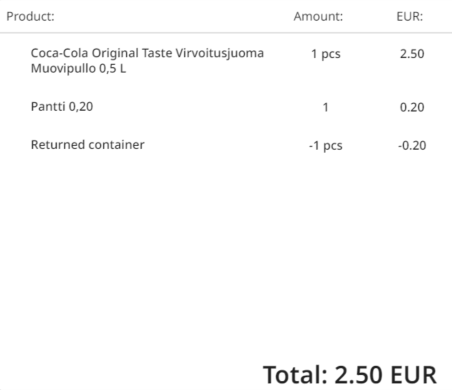Click the 1 pcs amount for Coca-Cola
The width and height of the screenshot is (452, 390).
[x=326, y=54]
